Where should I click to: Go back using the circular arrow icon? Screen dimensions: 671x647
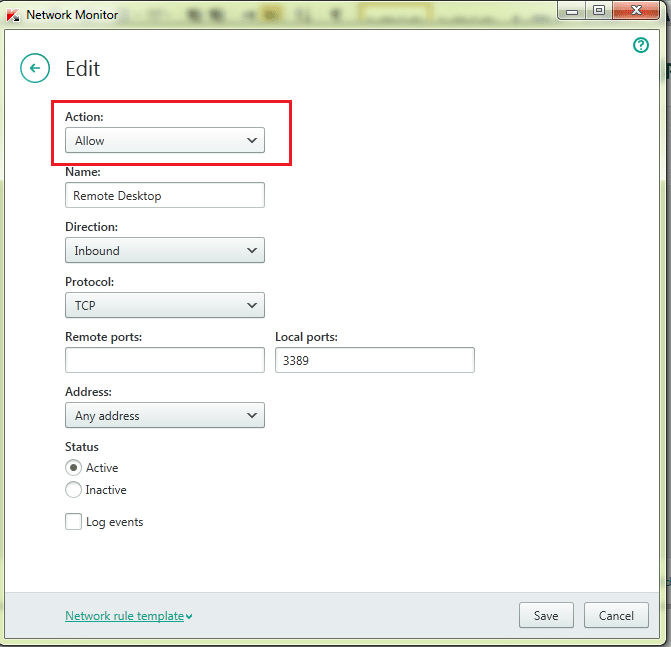coord(35,68)
